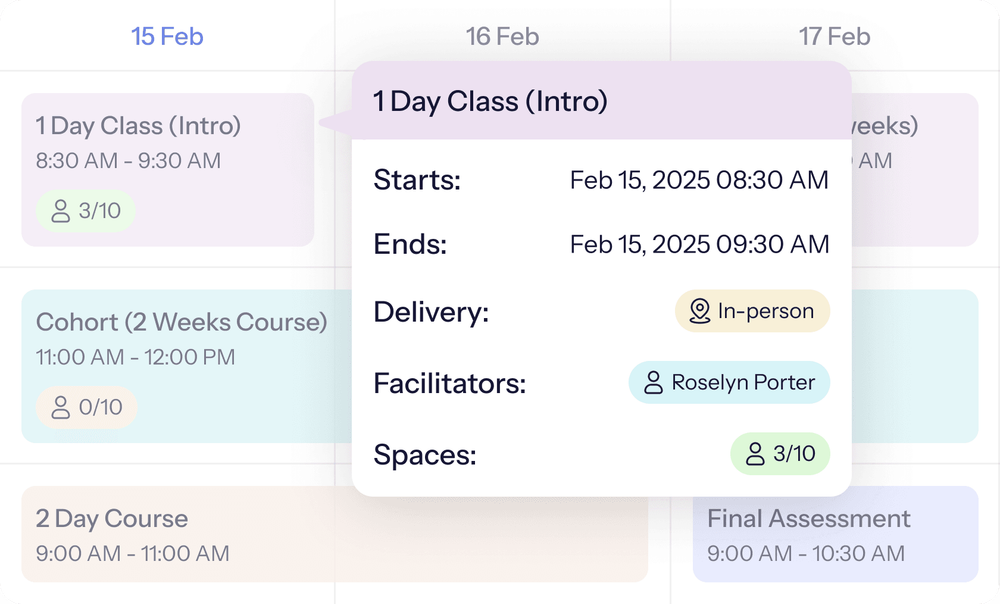Open the Roselyn Porter facilitator badge
Image resolution: width=1000 pixels, height=604 pixels.
[x=729, y=382]
